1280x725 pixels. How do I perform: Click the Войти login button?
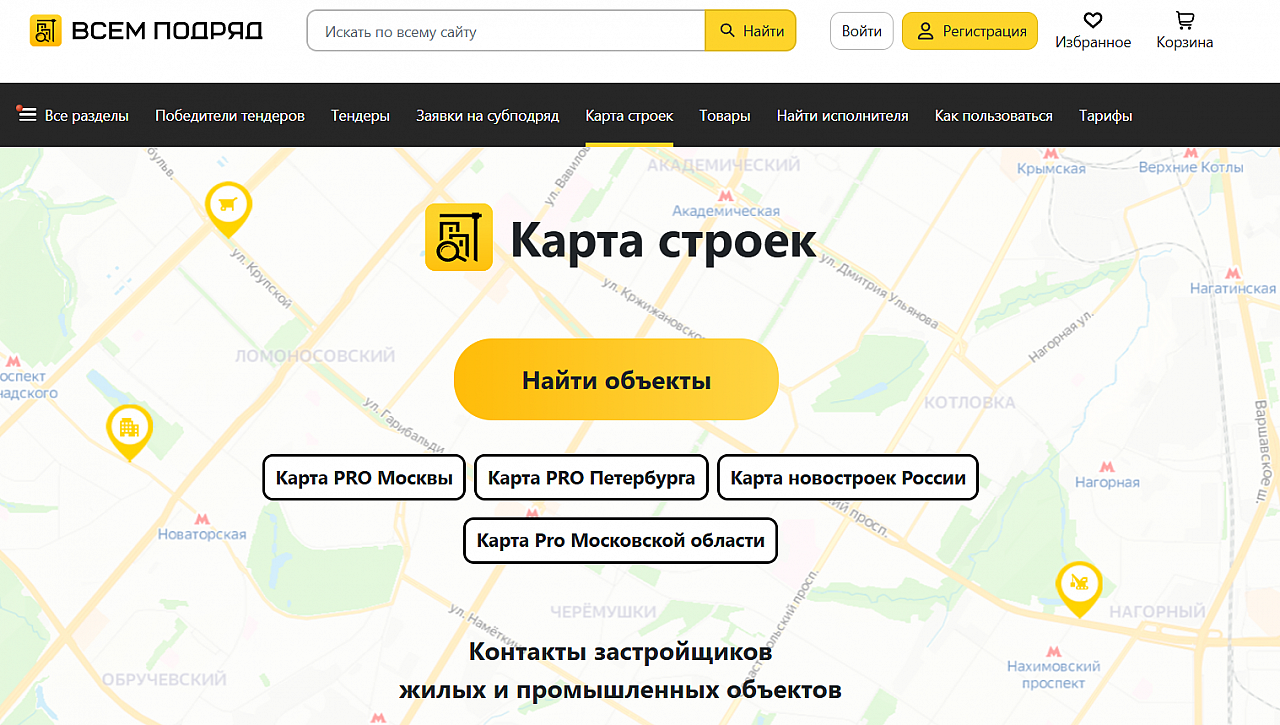point(861,31)
